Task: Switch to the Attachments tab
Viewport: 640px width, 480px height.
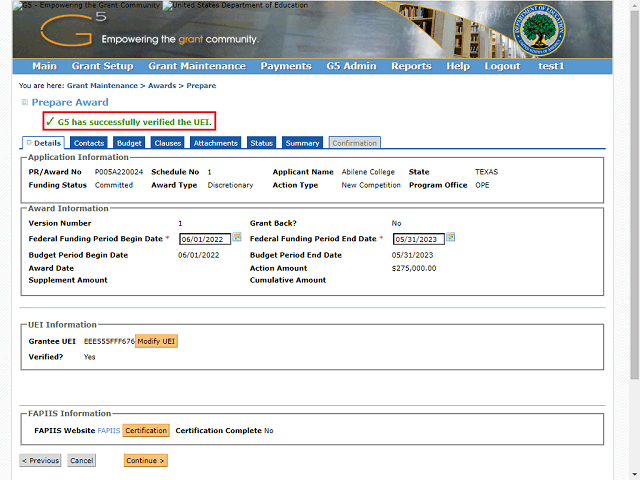Action: (x=216, y=143)
